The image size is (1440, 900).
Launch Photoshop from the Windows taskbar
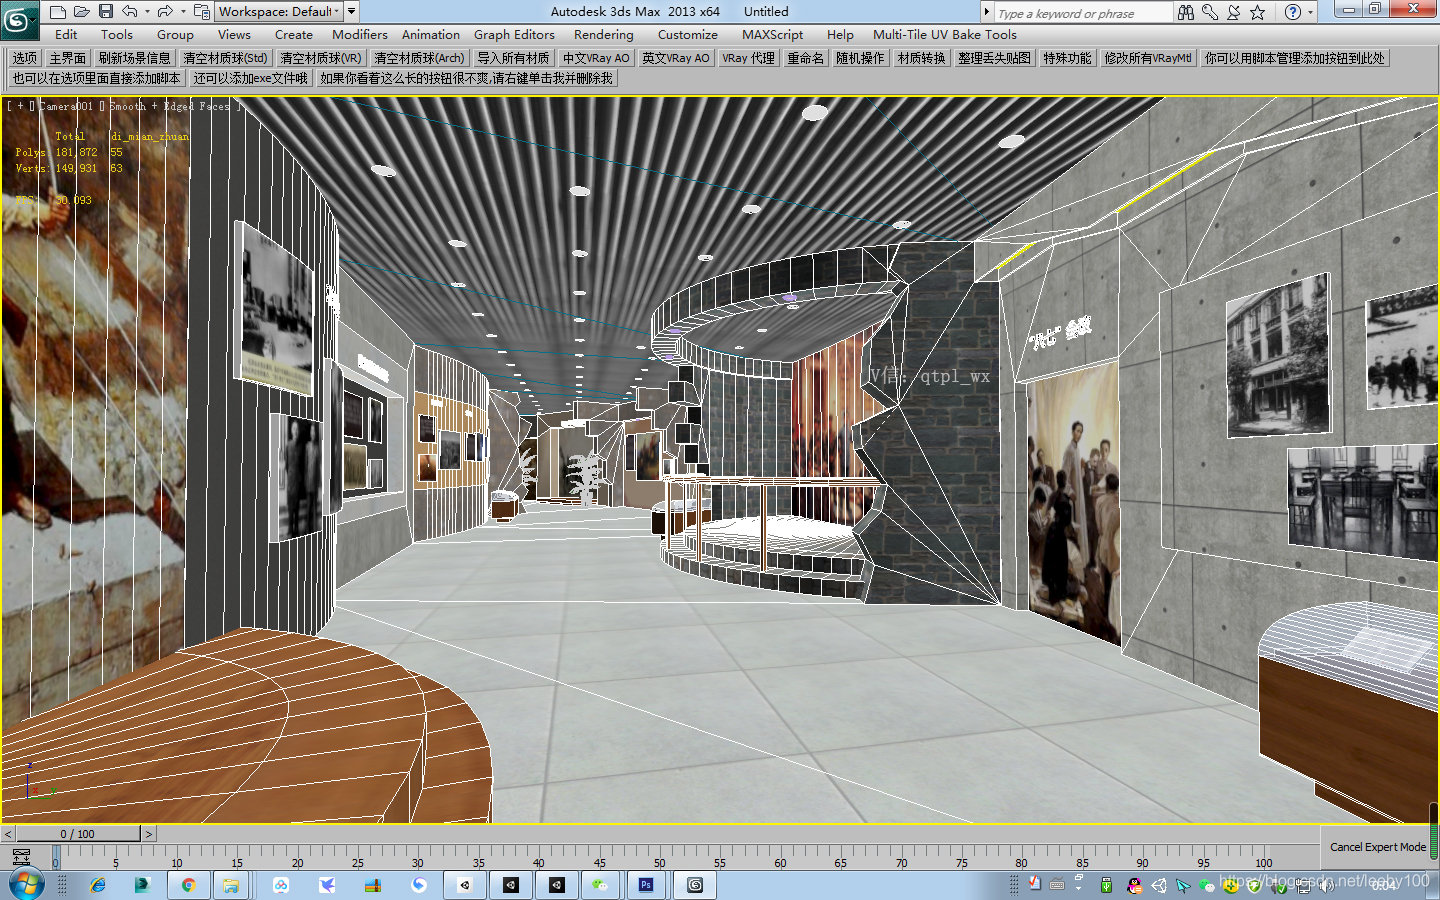point(646,884)
